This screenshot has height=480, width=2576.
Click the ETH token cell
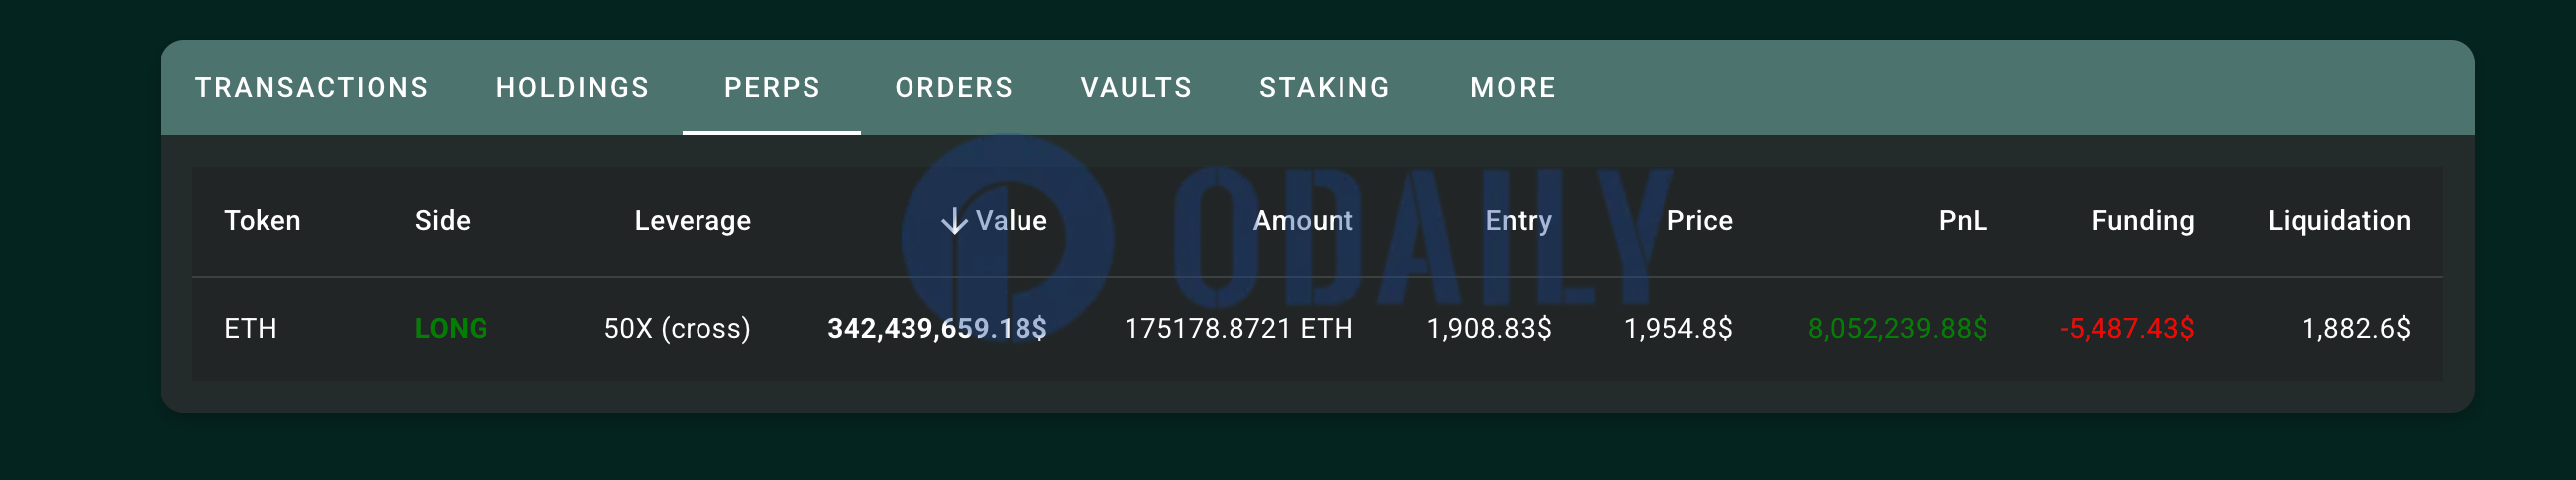[x=250, y=329]
